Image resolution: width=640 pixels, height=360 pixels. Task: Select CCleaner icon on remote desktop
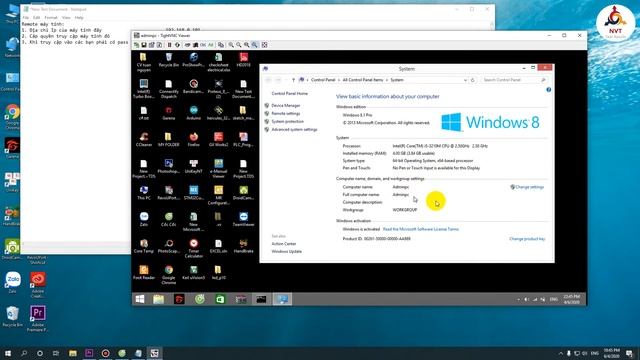point(144,139)
